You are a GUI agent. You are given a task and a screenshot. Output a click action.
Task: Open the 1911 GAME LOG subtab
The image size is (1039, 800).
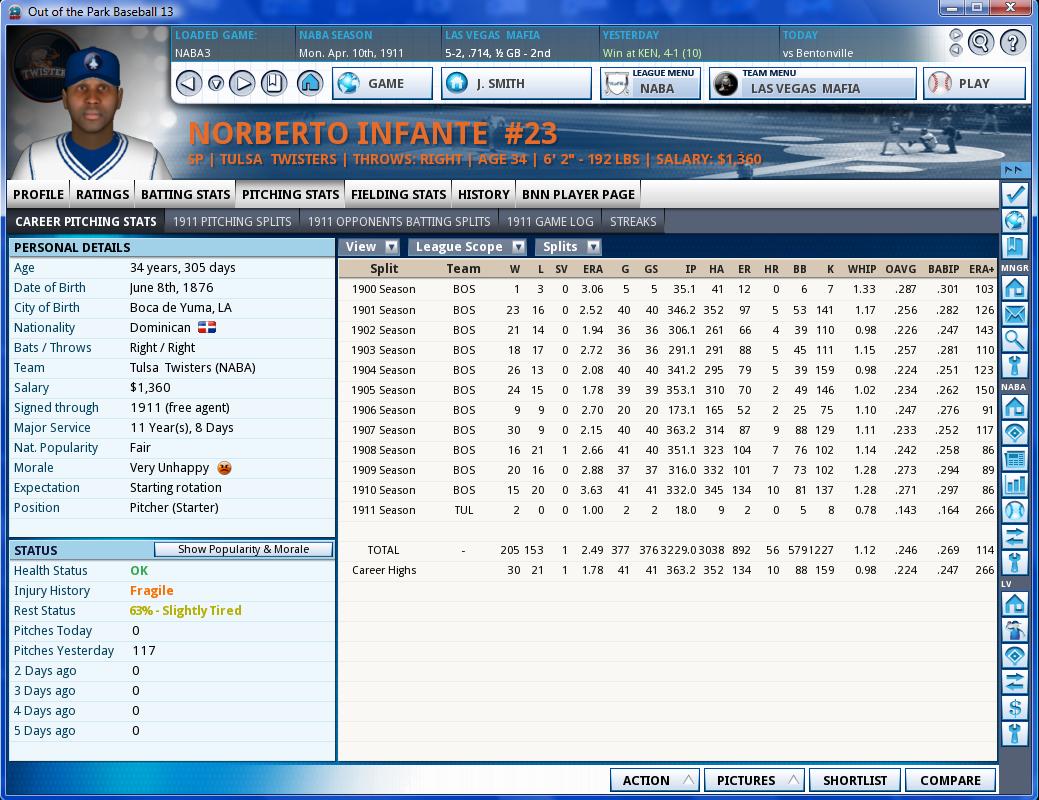click(550, 221)
